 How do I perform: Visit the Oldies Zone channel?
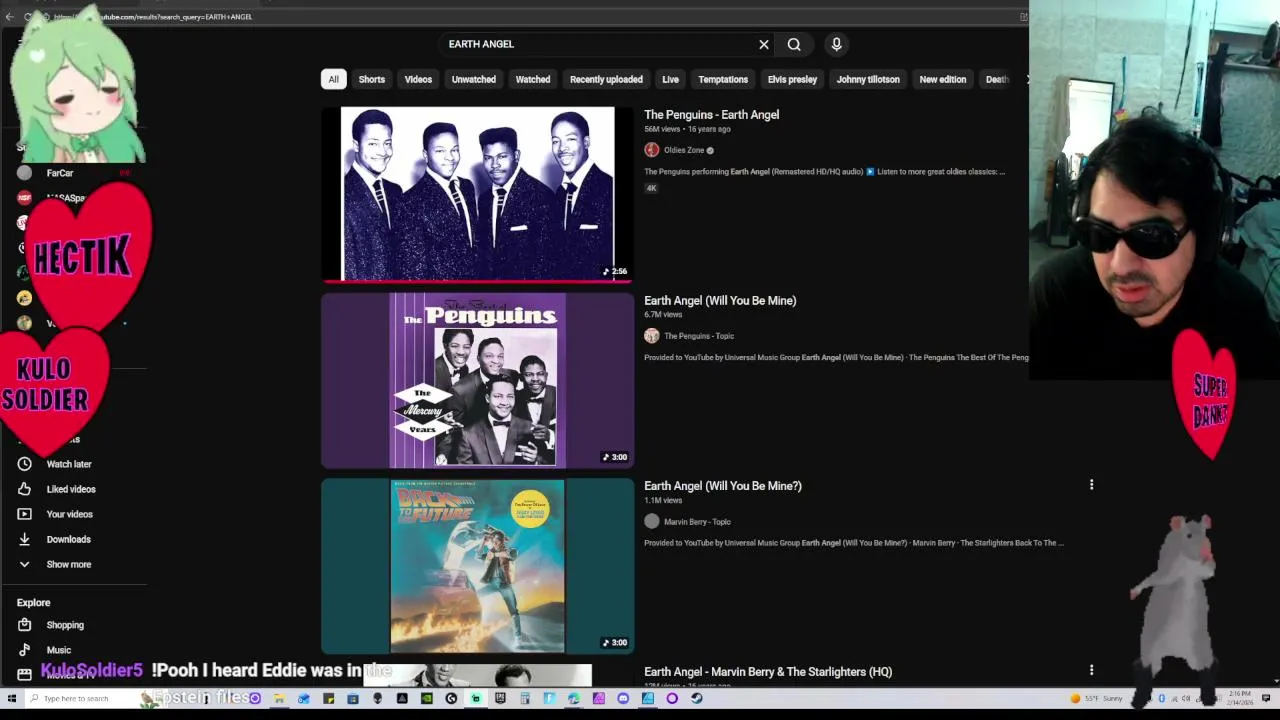684,150
